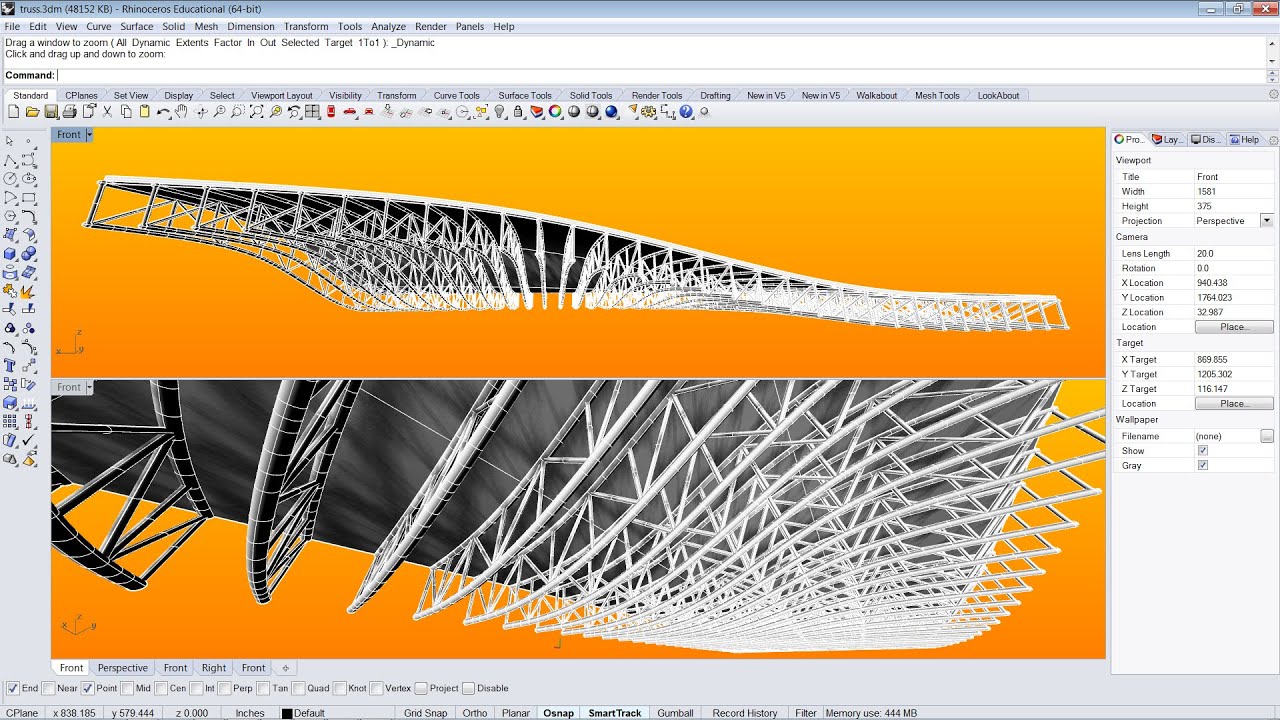Click the checkmark Check icon in sidebar

click(x=29, y=441)
